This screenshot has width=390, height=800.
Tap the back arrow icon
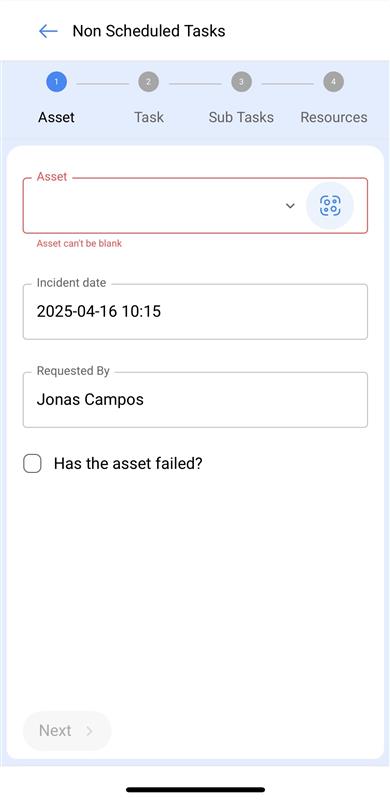click(48, 31)
